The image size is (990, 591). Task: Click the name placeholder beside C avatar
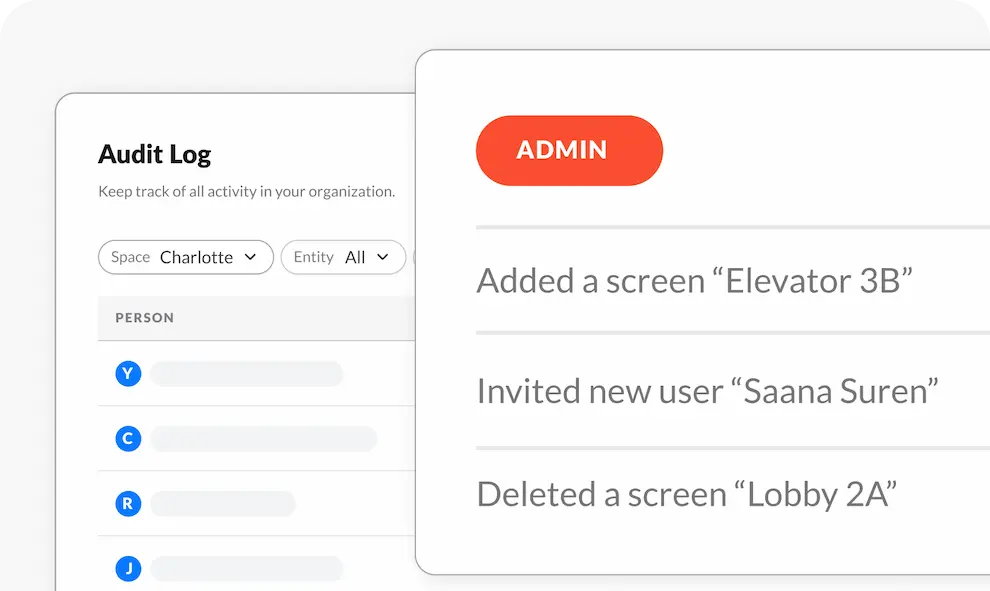(x=264, y=439)
